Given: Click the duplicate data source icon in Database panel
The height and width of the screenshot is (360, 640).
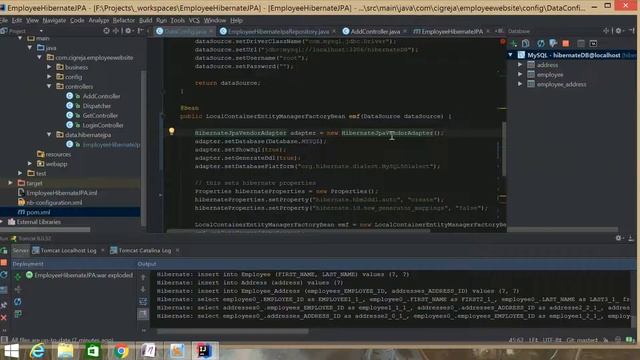Looking at the screenshot, I should click(x=526, y=43).
